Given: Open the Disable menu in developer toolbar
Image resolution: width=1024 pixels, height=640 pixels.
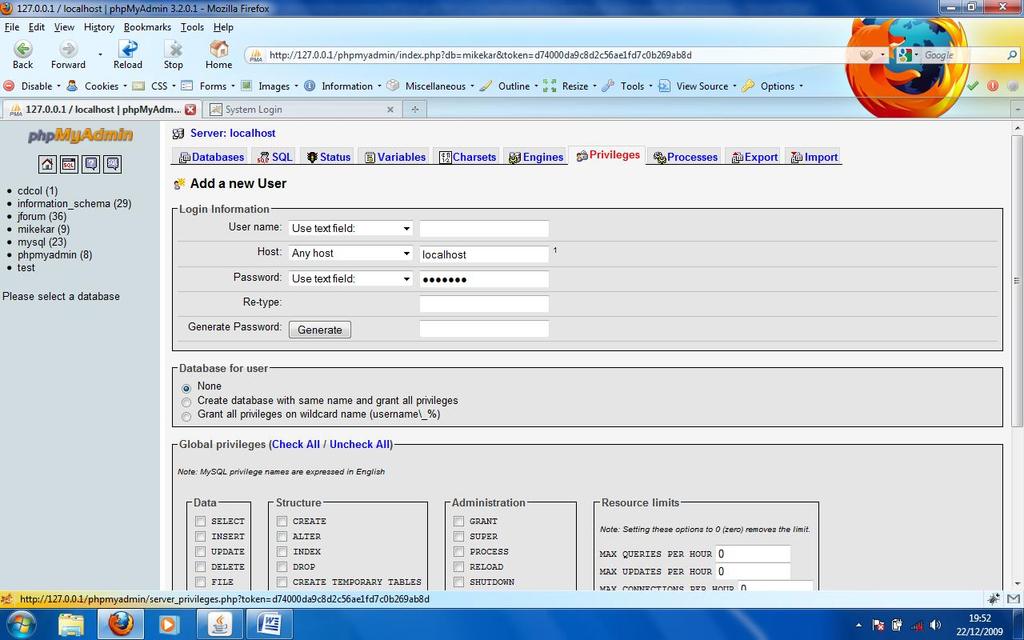Looking at the screenshot, I should (x=33, y=86).
